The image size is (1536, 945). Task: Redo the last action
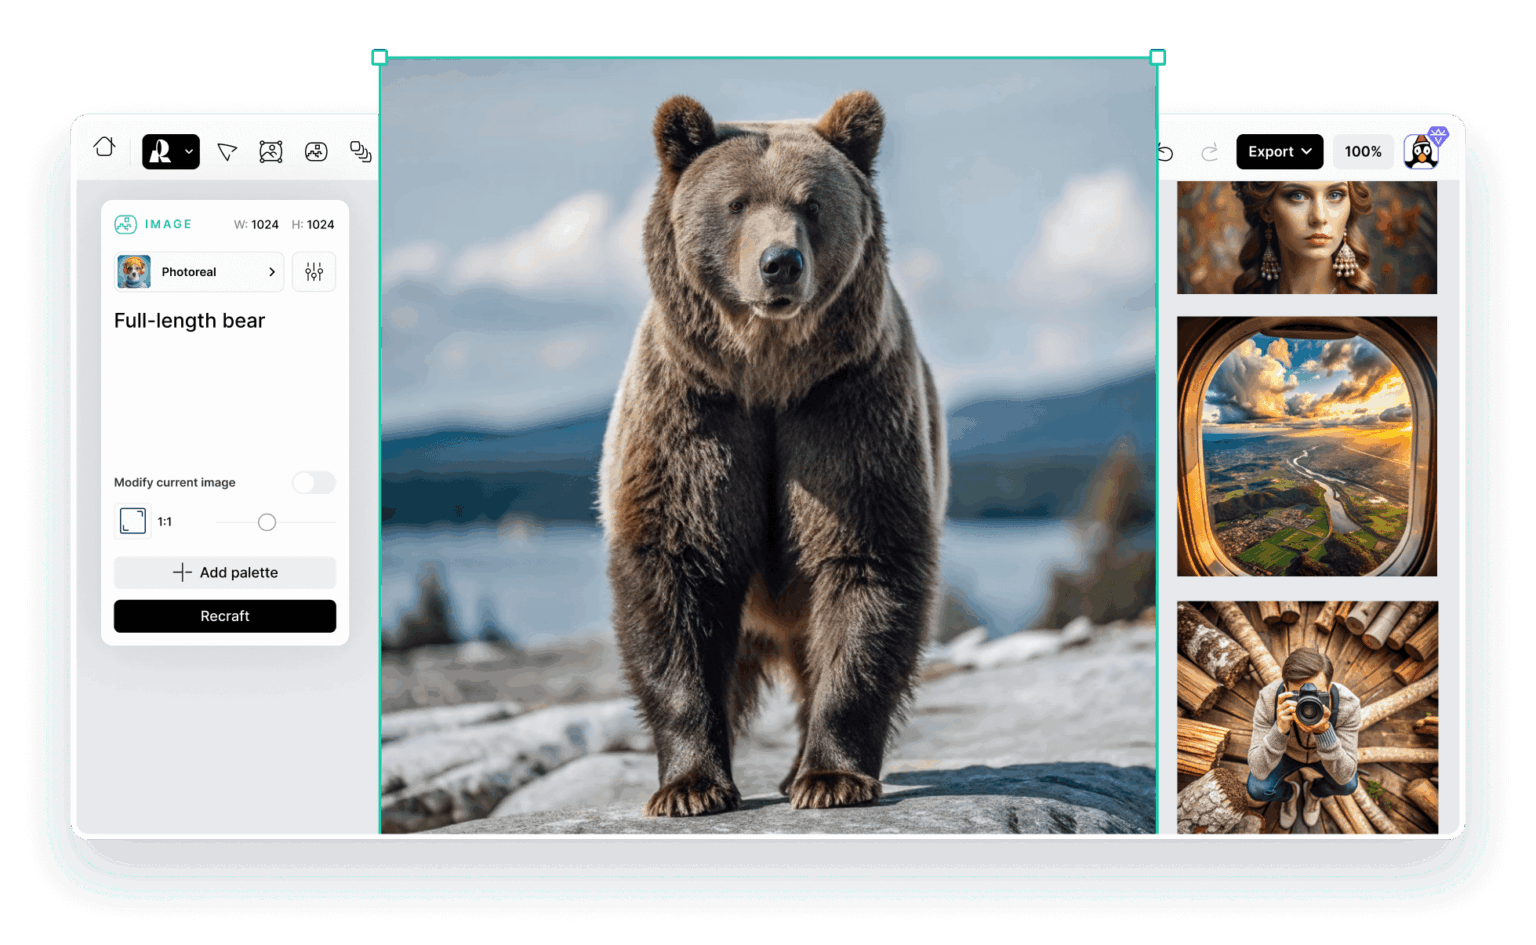click(x=1210, y=152)
